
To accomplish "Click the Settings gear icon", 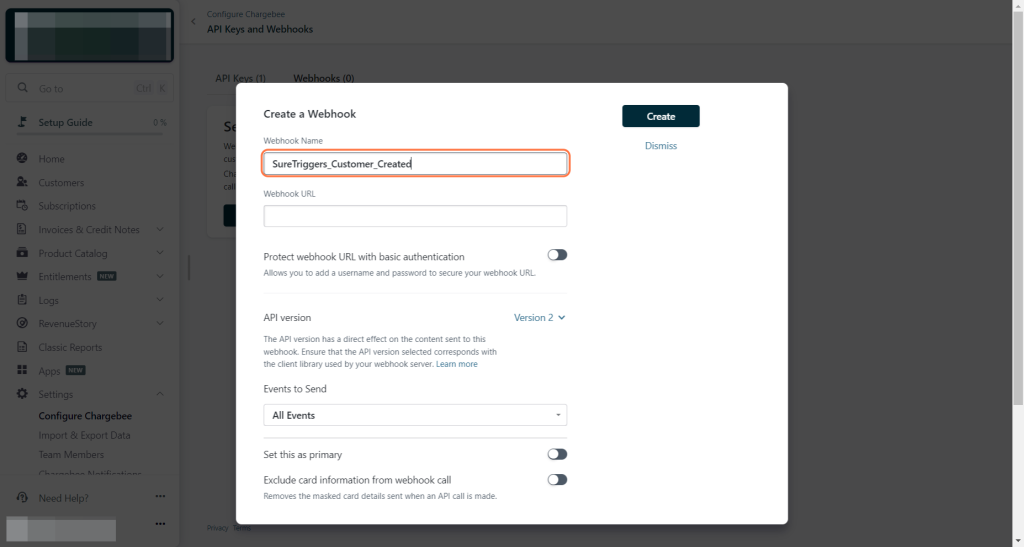I will (22, 394).
